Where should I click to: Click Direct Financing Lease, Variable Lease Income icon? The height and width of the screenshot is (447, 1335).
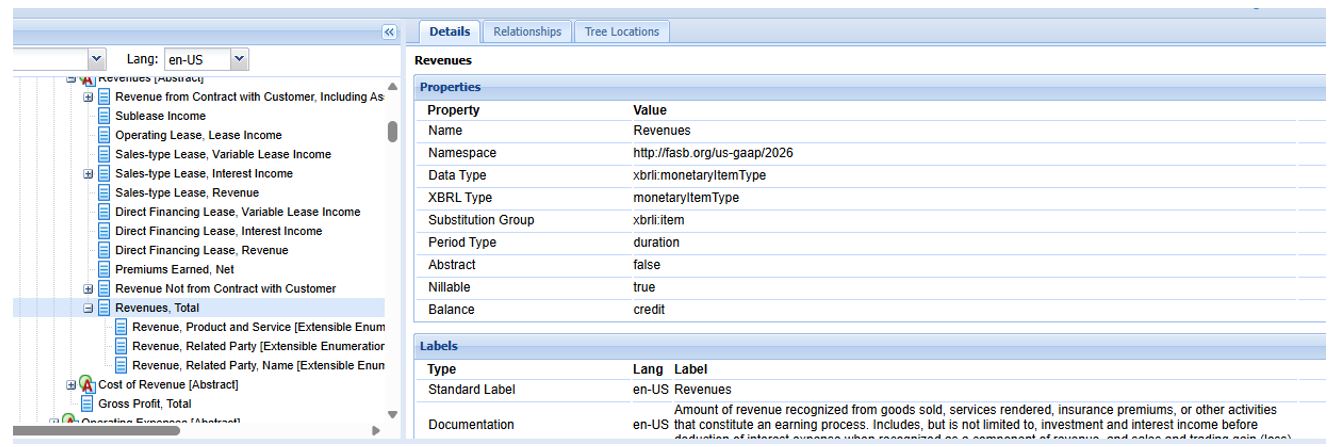105,212
